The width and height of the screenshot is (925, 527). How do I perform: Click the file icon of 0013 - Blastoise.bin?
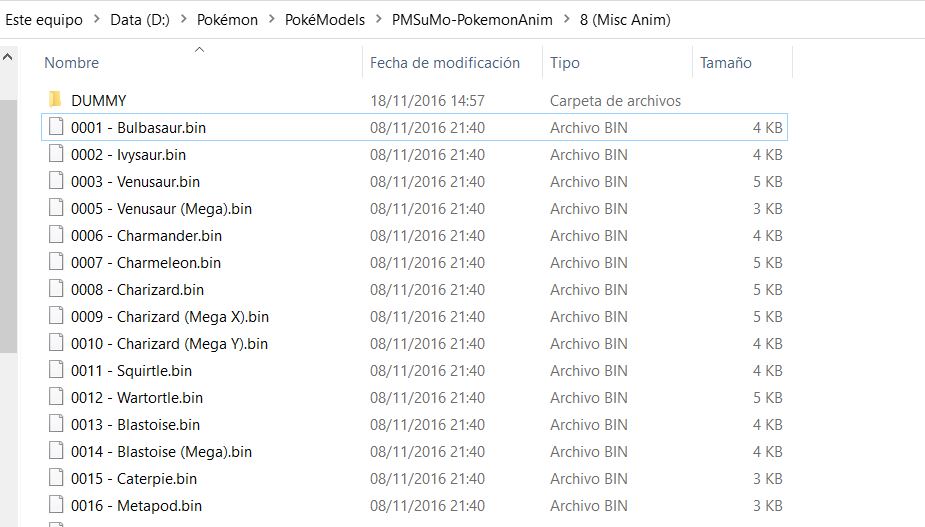click(x=56, y=424)
